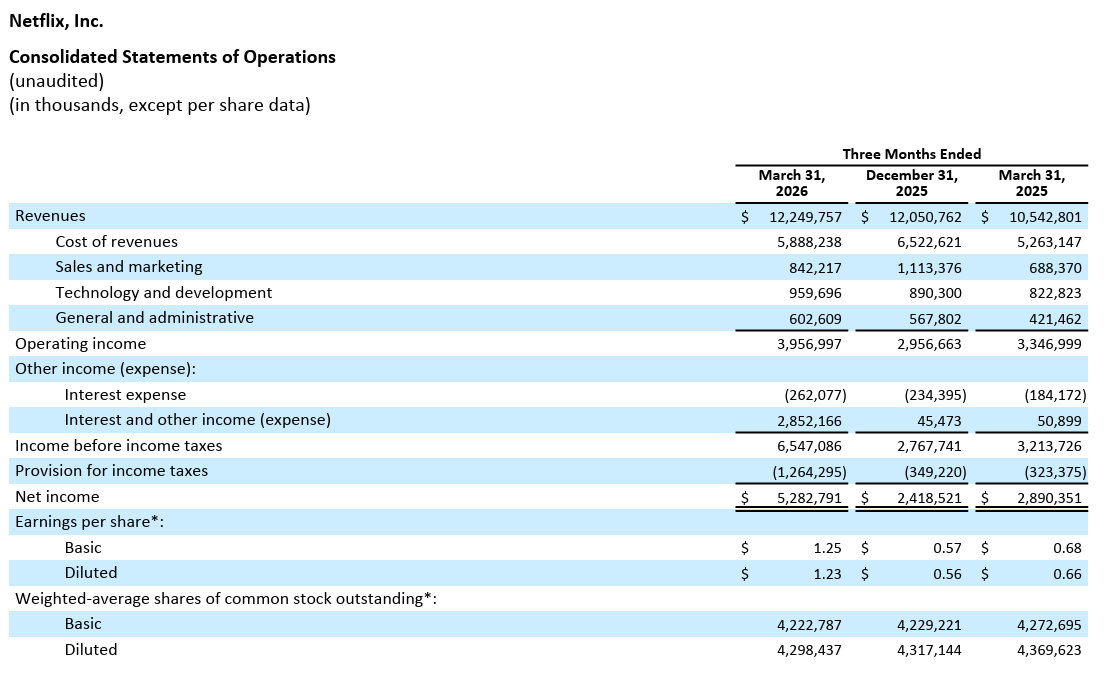The image size is (1106, 677).
Task: Click the Netflix, Inc. company title
Action: (x=56, y=20)
